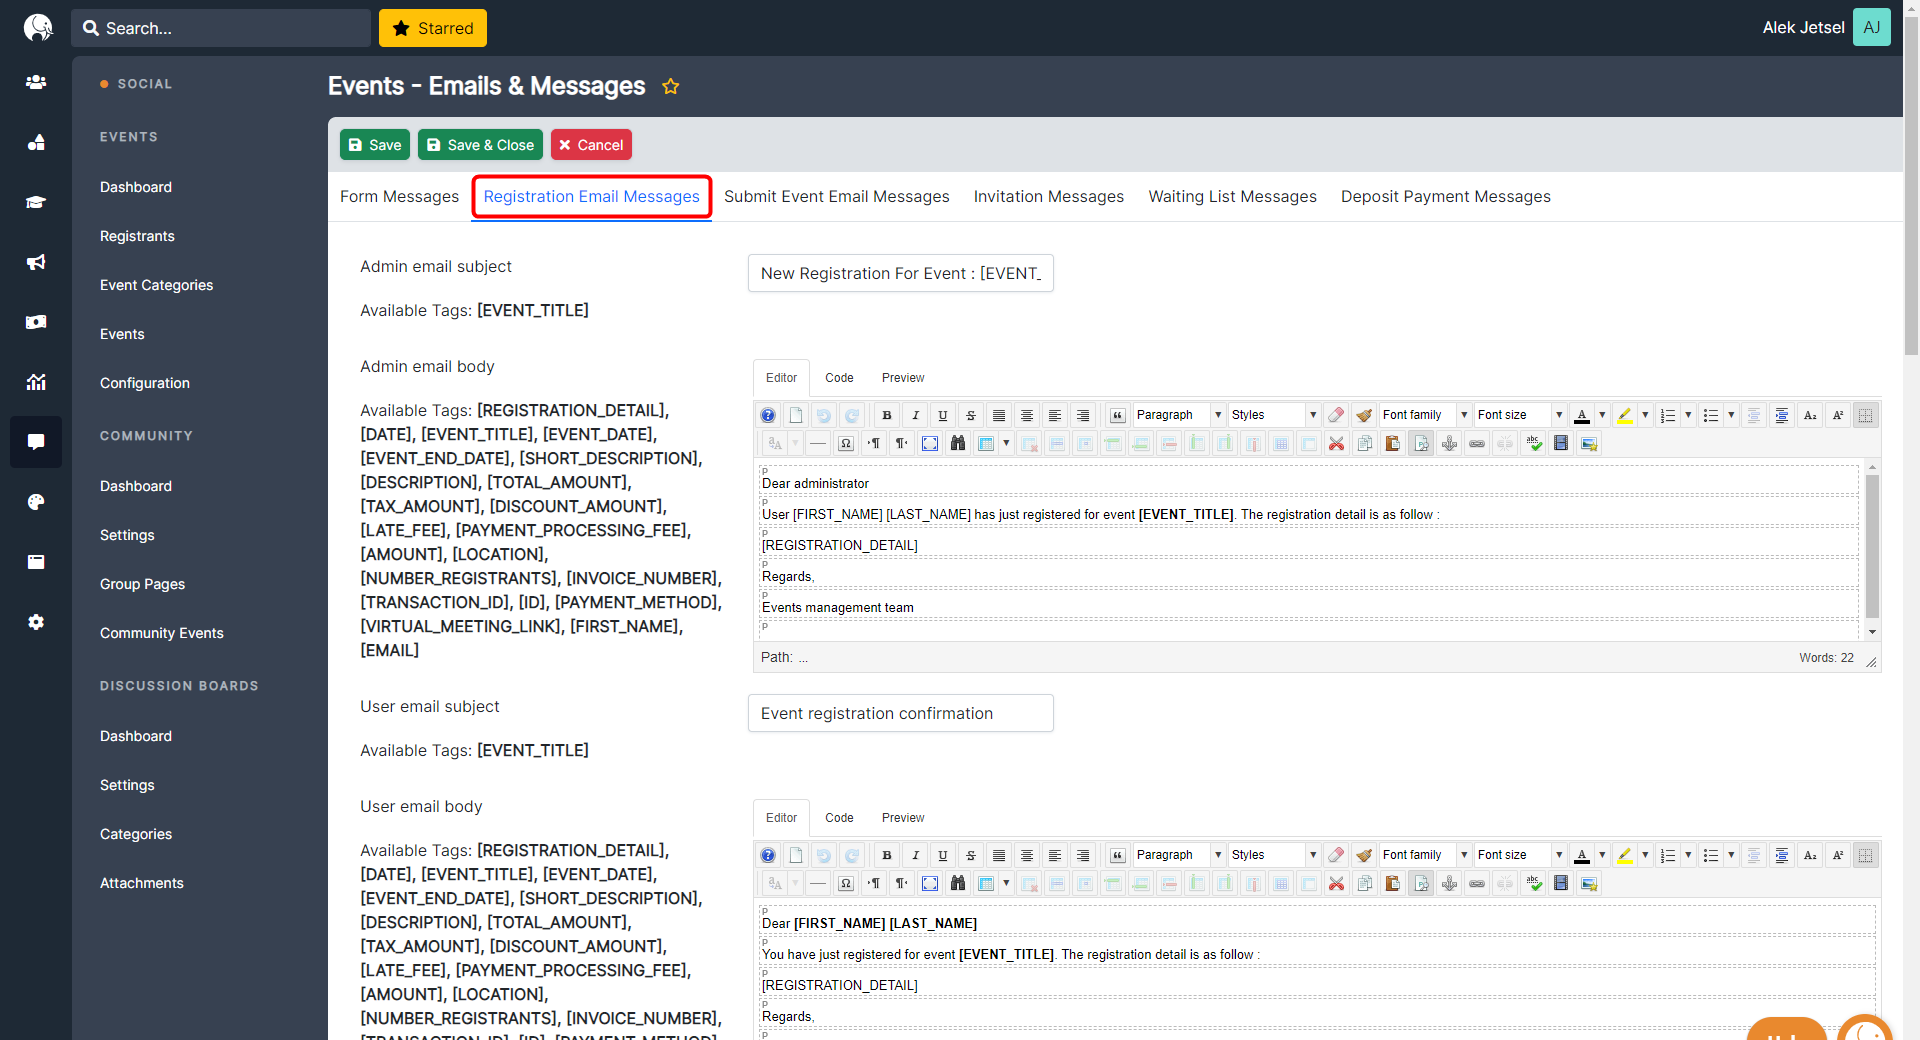The width and height of the screenshot is (1920, 1040).
Task: Toggle italic in User email body editor
Action: (915, 855)
